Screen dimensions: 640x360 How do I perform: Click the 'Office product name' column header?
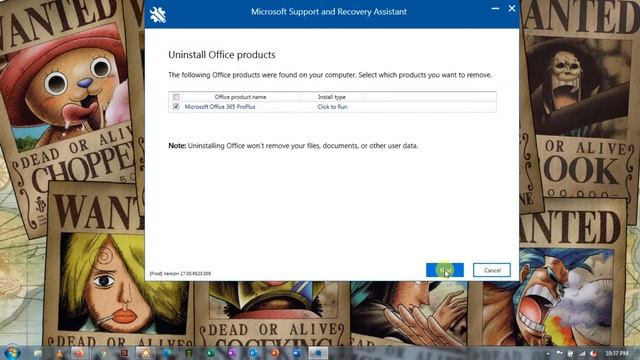[240, 97]
